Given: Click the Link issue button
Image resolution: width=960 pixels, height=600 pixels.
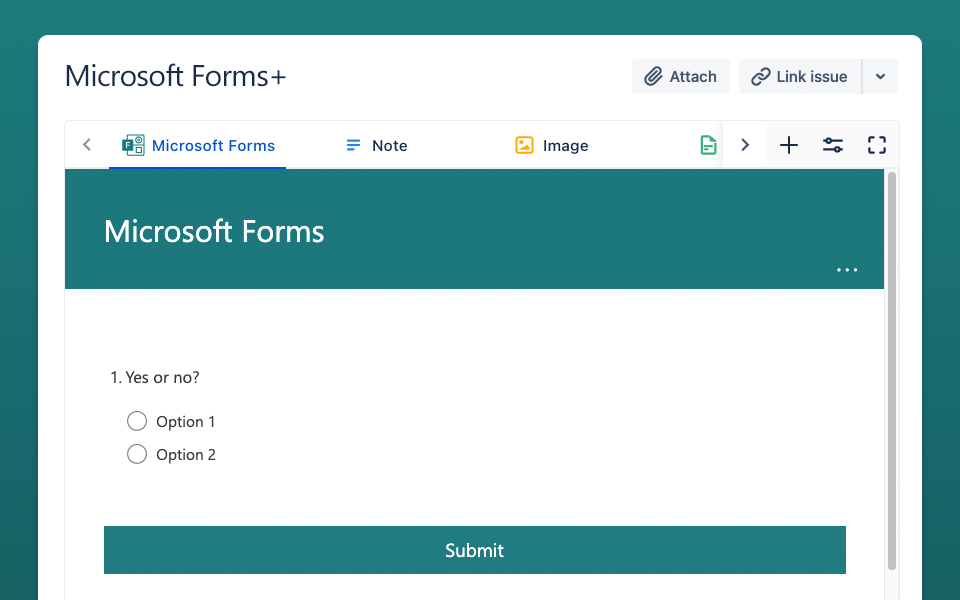Looking at the screenshot, I should tap(800, 77).
